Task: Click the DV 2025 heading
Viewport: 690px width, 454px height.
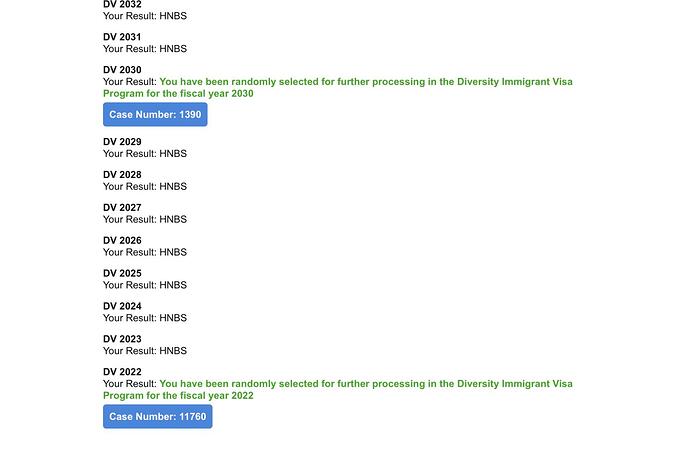Action: point(122,274)
